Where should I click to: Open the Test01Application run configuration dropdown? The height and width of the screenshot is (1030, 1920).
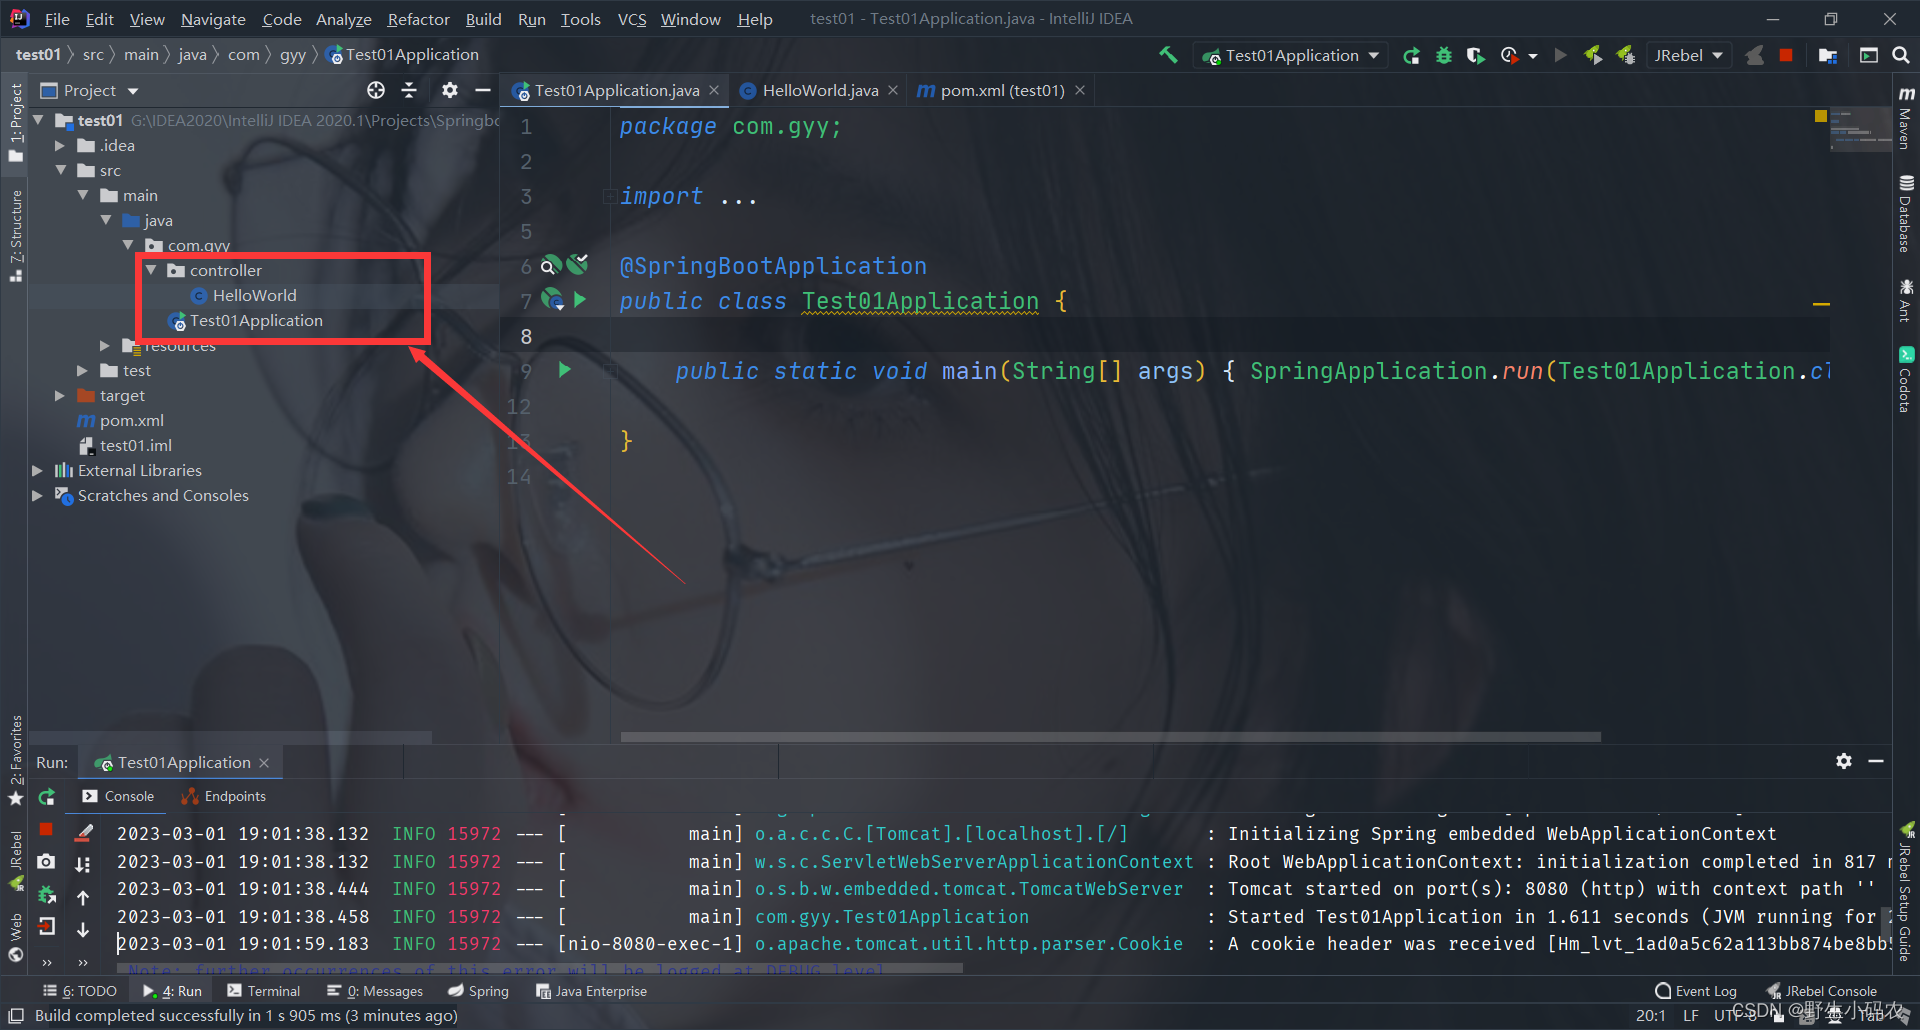[1292, 56]
